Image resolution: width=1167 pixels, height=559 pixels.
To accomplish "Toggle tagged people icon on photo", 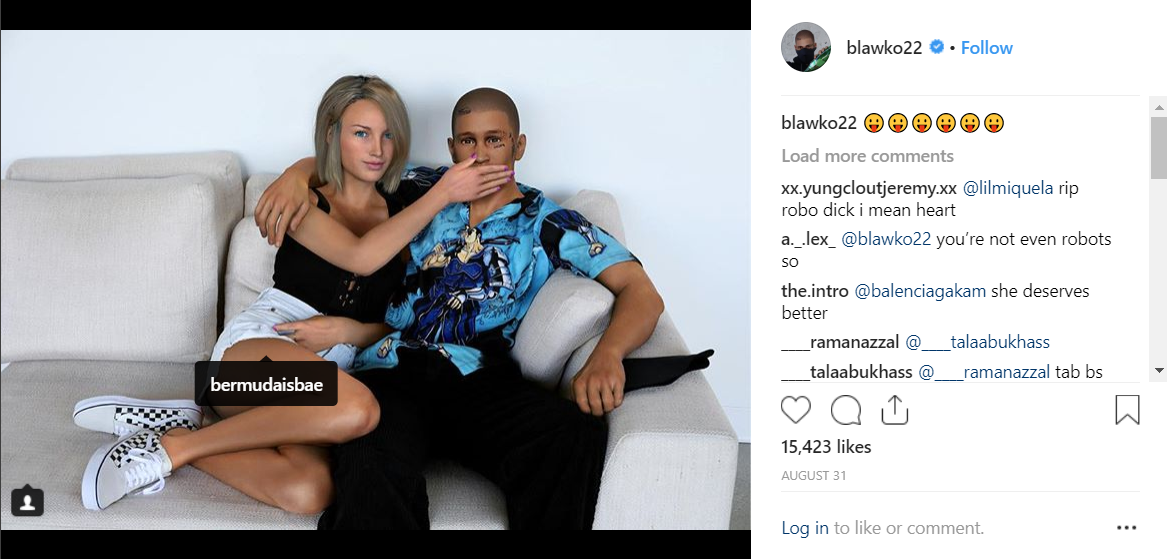I will click(x=28, y=501).
